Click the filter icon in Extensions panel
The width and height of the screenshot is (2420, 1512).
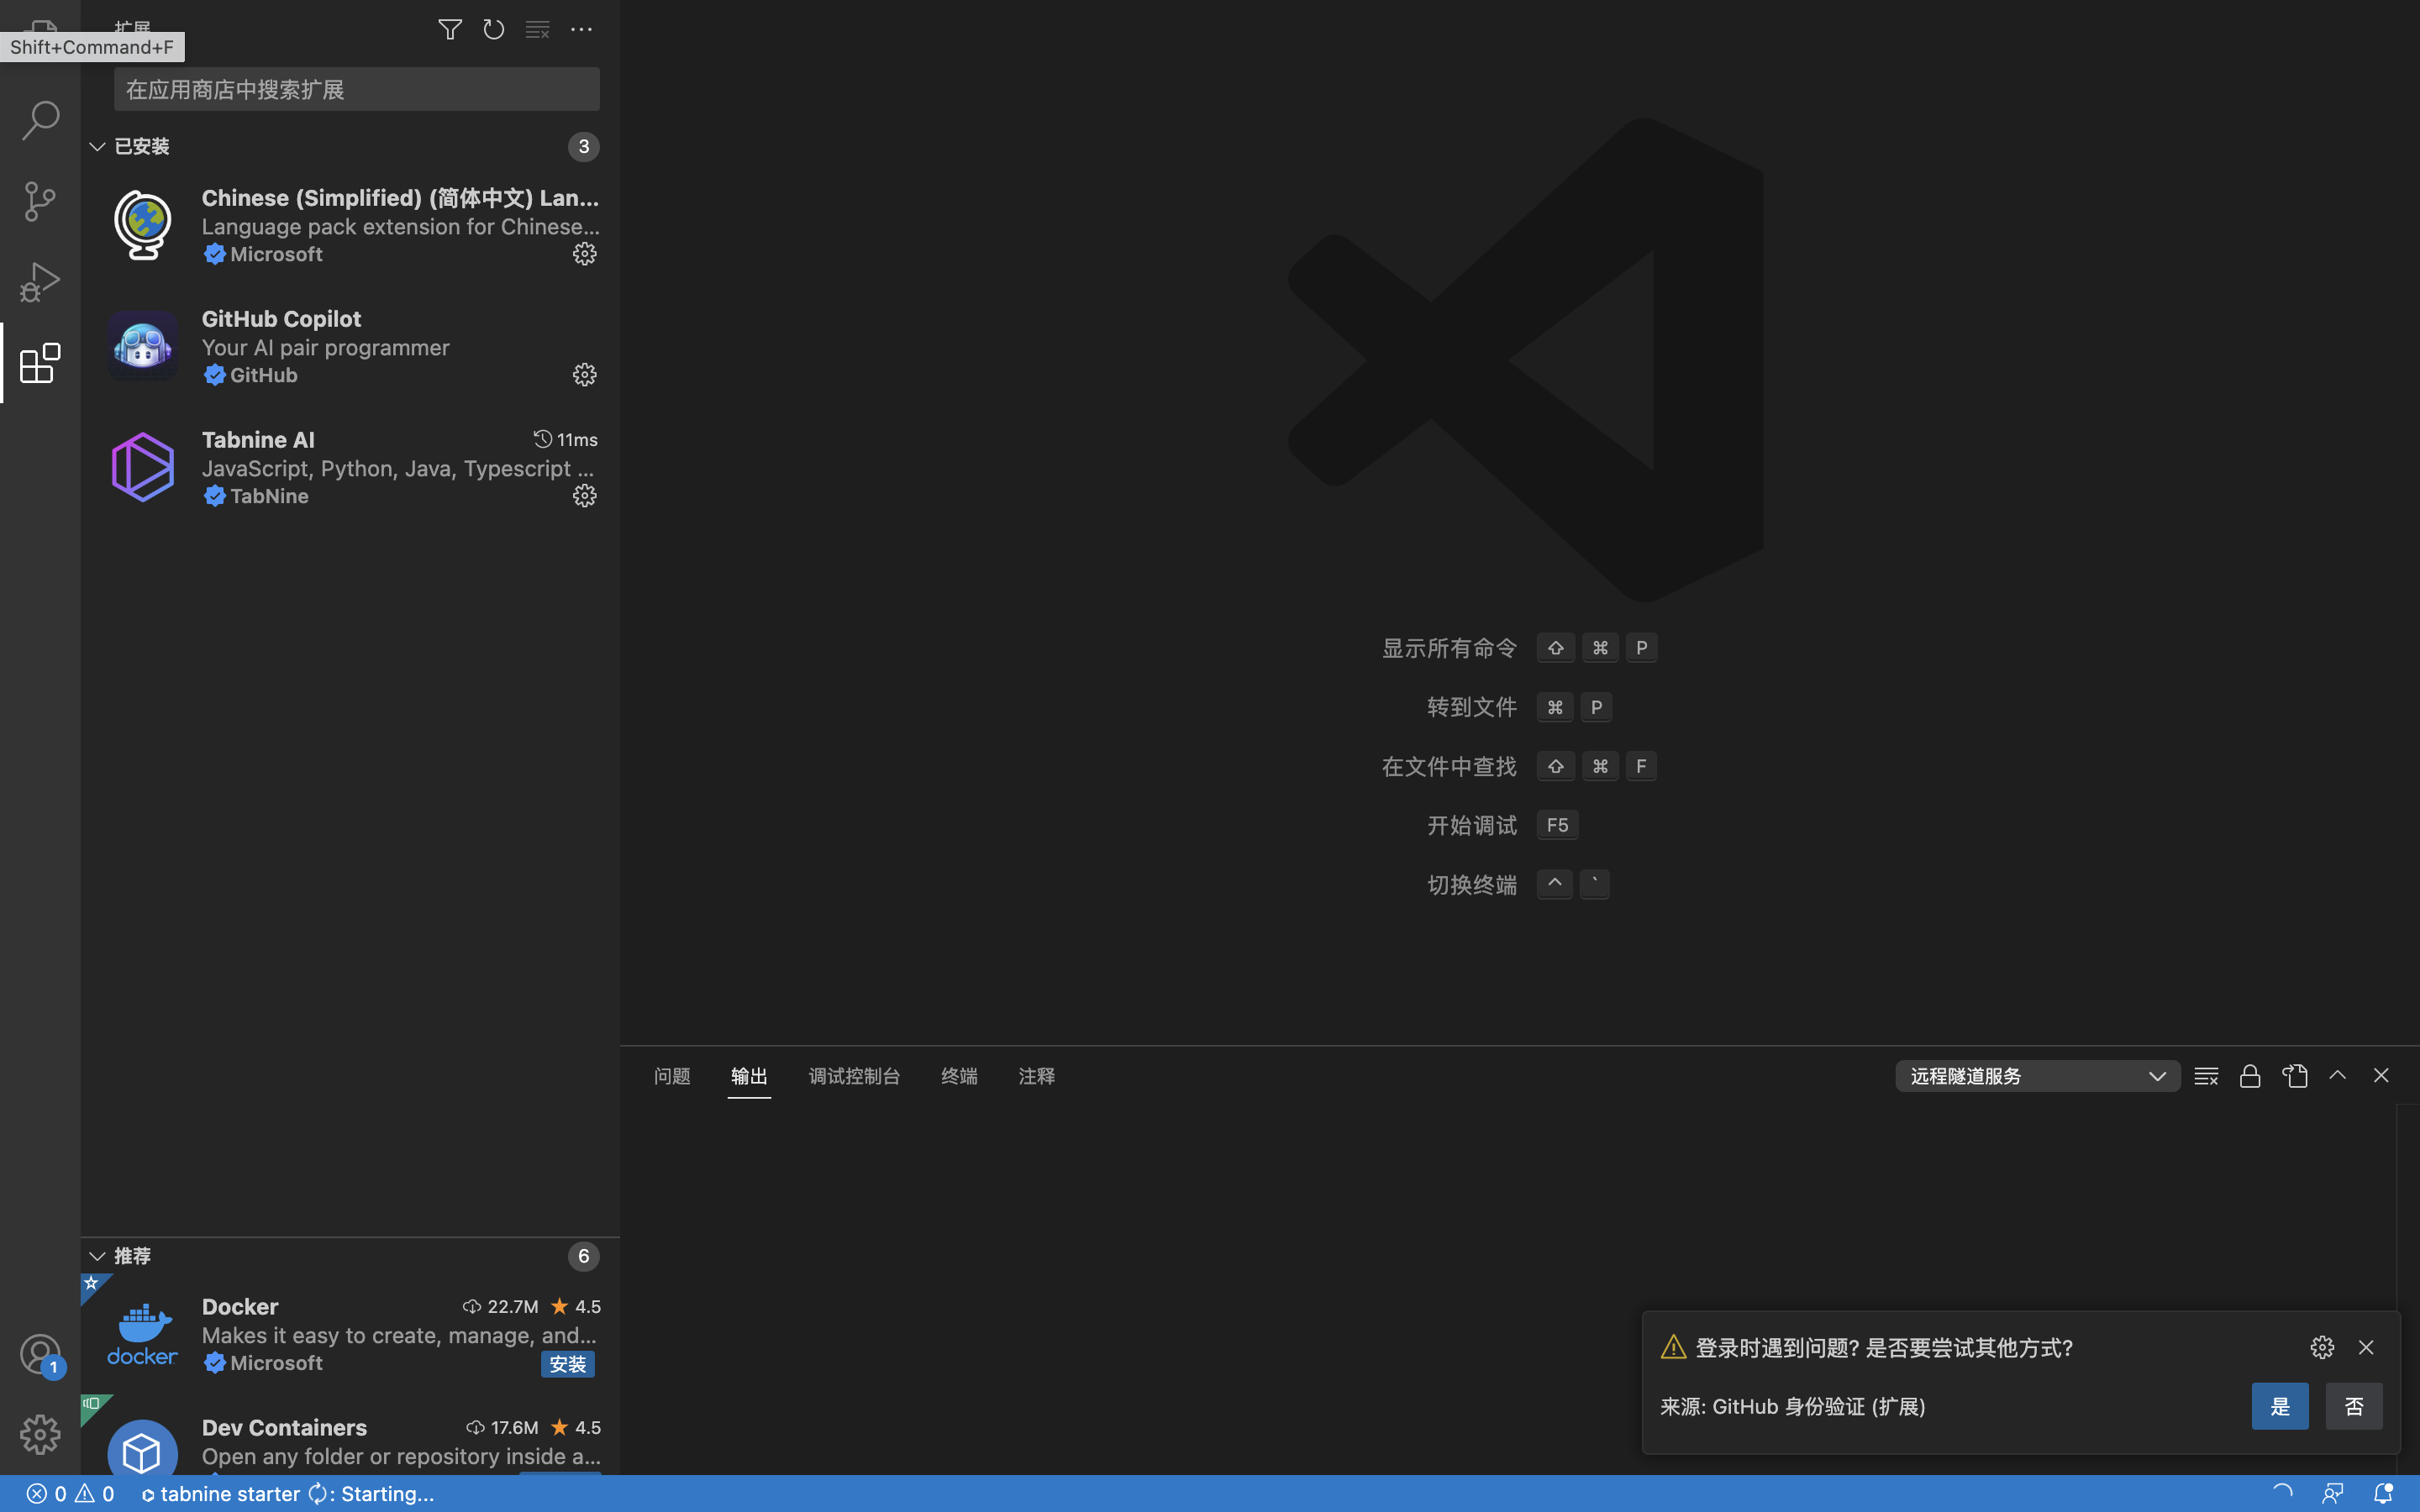(449, 30)
